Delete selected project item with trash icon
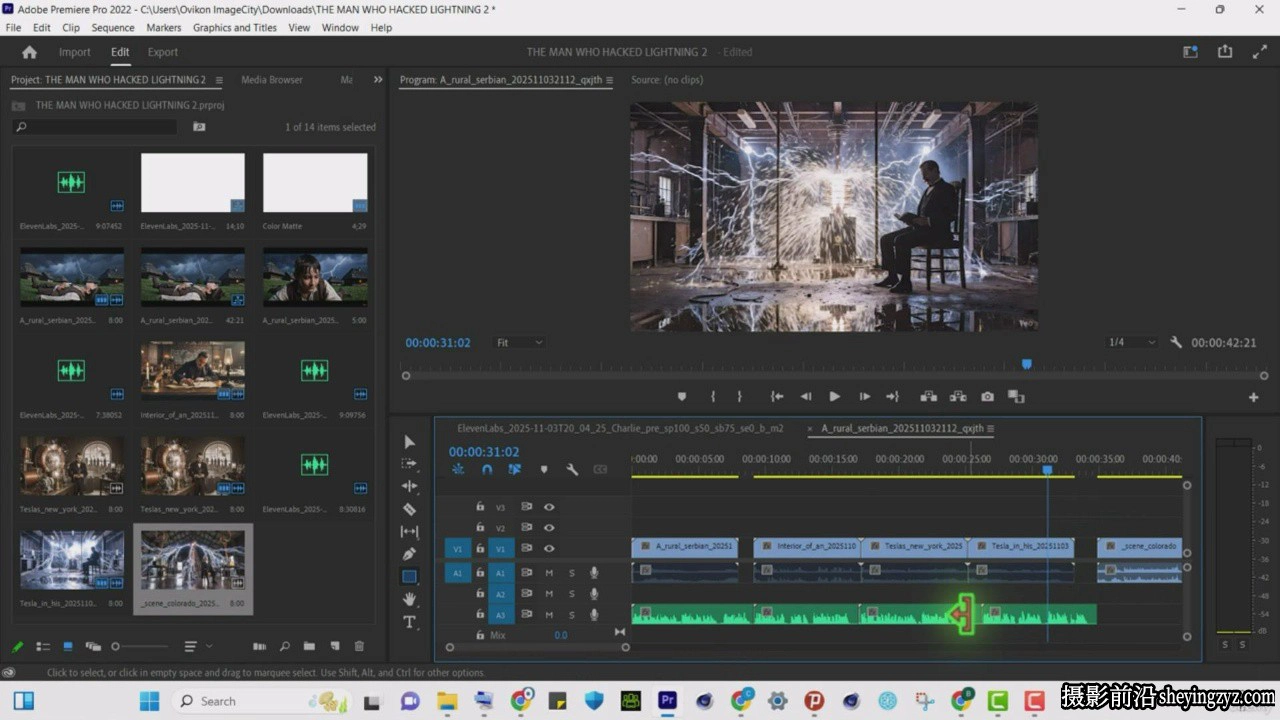 (x=360, y=646)
